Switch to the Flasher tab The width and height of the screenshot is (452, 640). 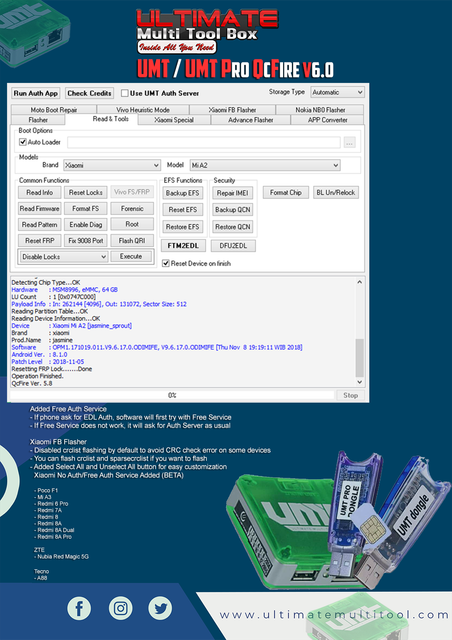38,120
